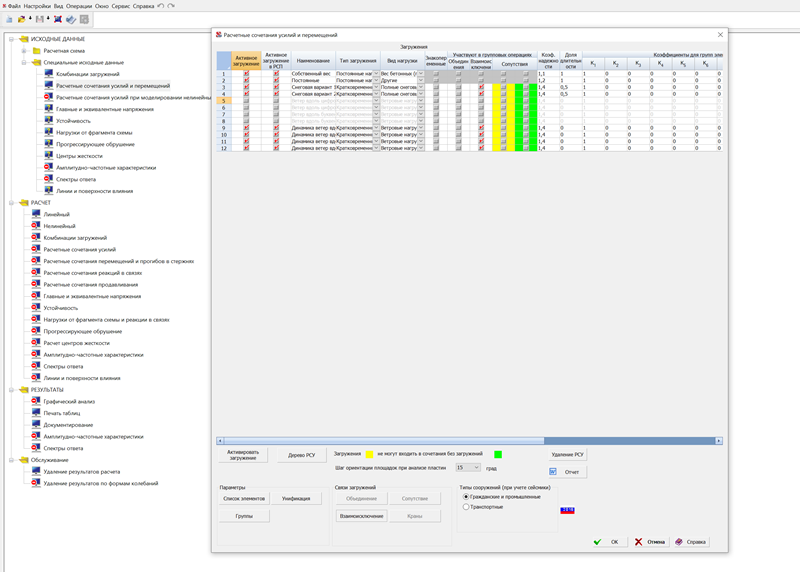The width and height of the screenshot is (800, 572).
Task: Expand the Расчетная схема tree node
Action: click(x=23, y=51)
